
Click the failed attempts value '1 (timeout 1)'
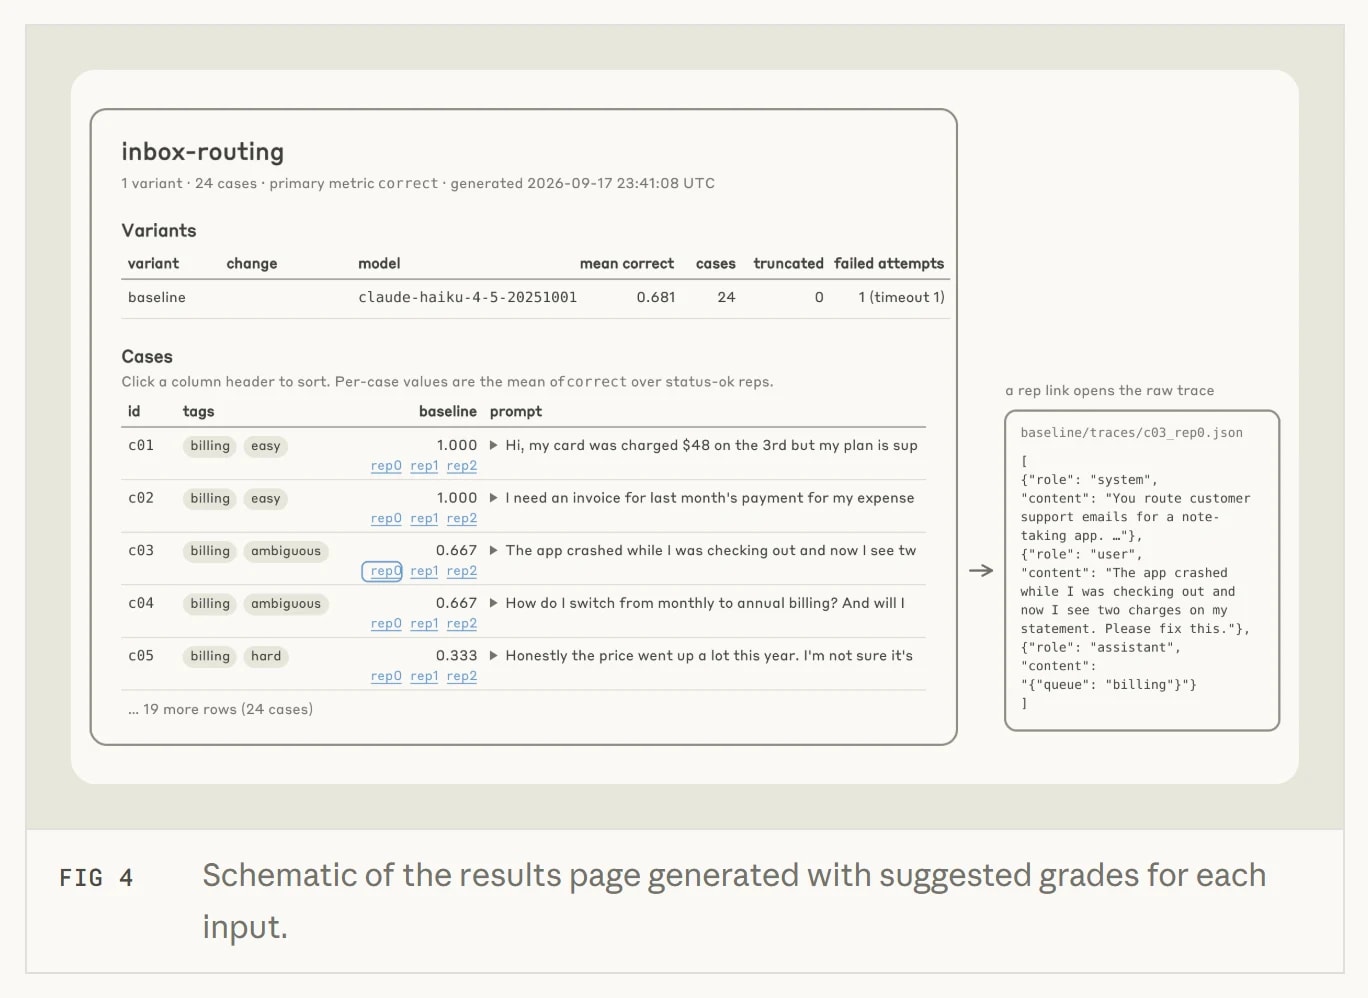901,297
